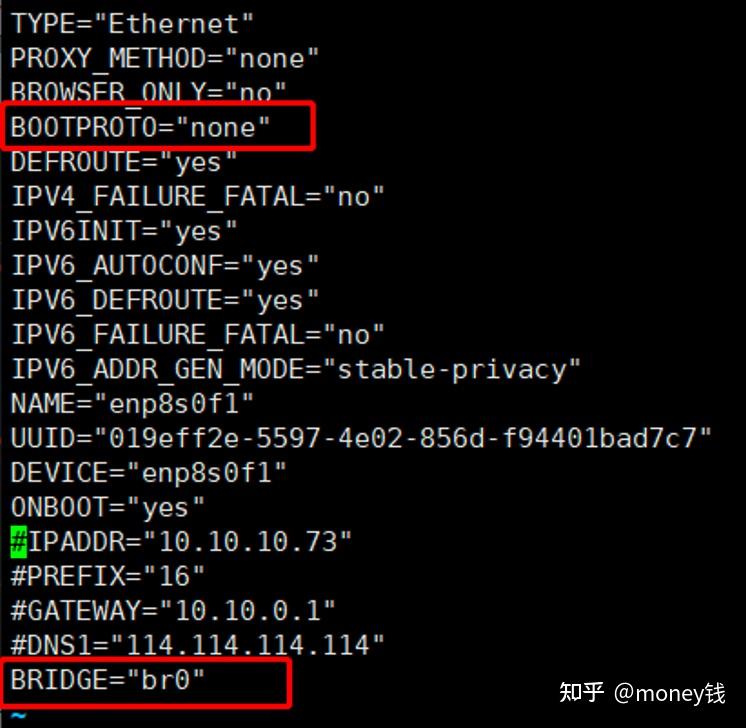
Task: Click the PROXY_METHOD="none" line
Action: click(165, 58)
